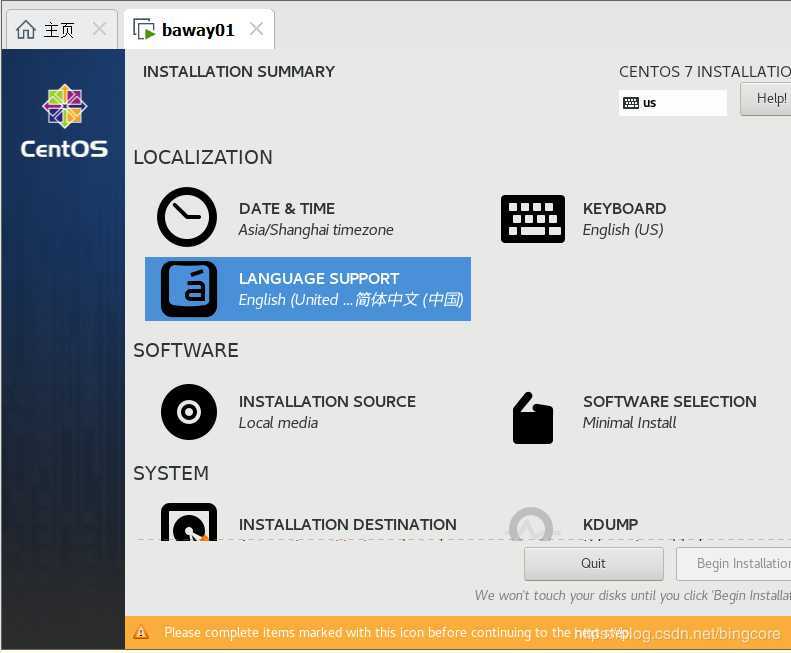Click the home icon on main tab
791x653 pixels.
pos(26,29)
